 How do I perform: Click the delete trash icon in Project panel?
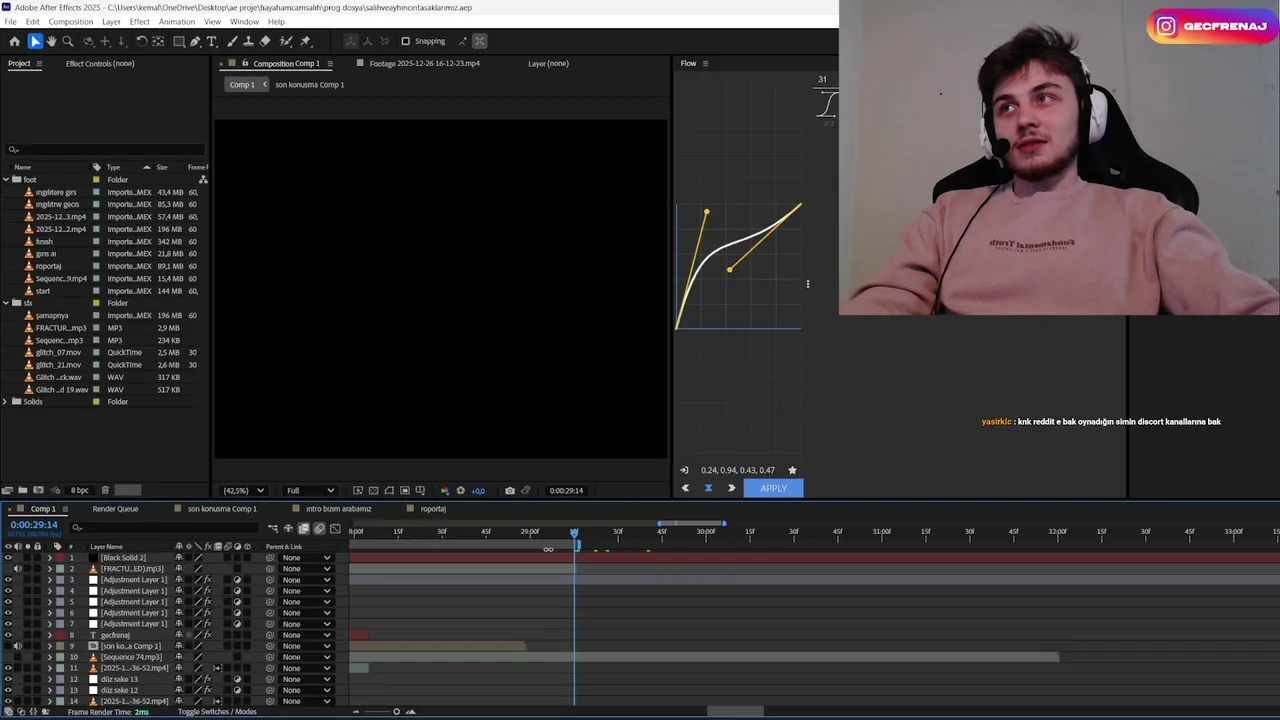click(105, 490)
